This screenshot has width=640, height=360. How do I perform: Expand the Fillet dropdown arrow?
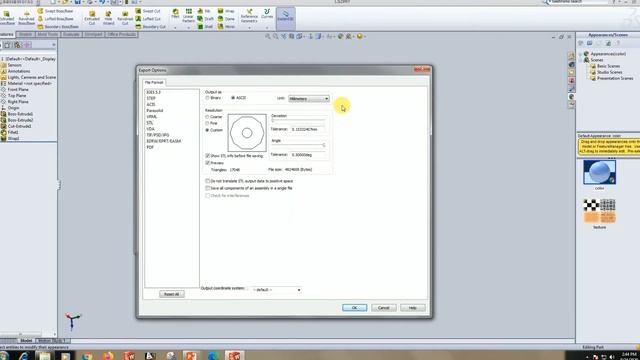[x=175, y=27]
